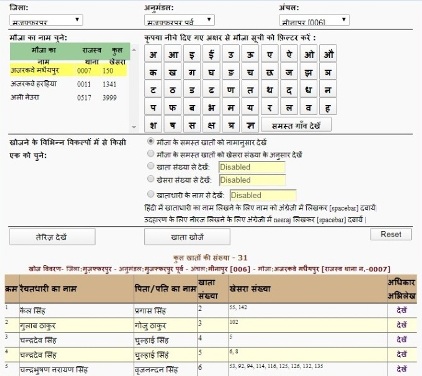The image size is (422, 376).
Task: Filter mauja list by letter ध
Action: (x=309, y=89)
